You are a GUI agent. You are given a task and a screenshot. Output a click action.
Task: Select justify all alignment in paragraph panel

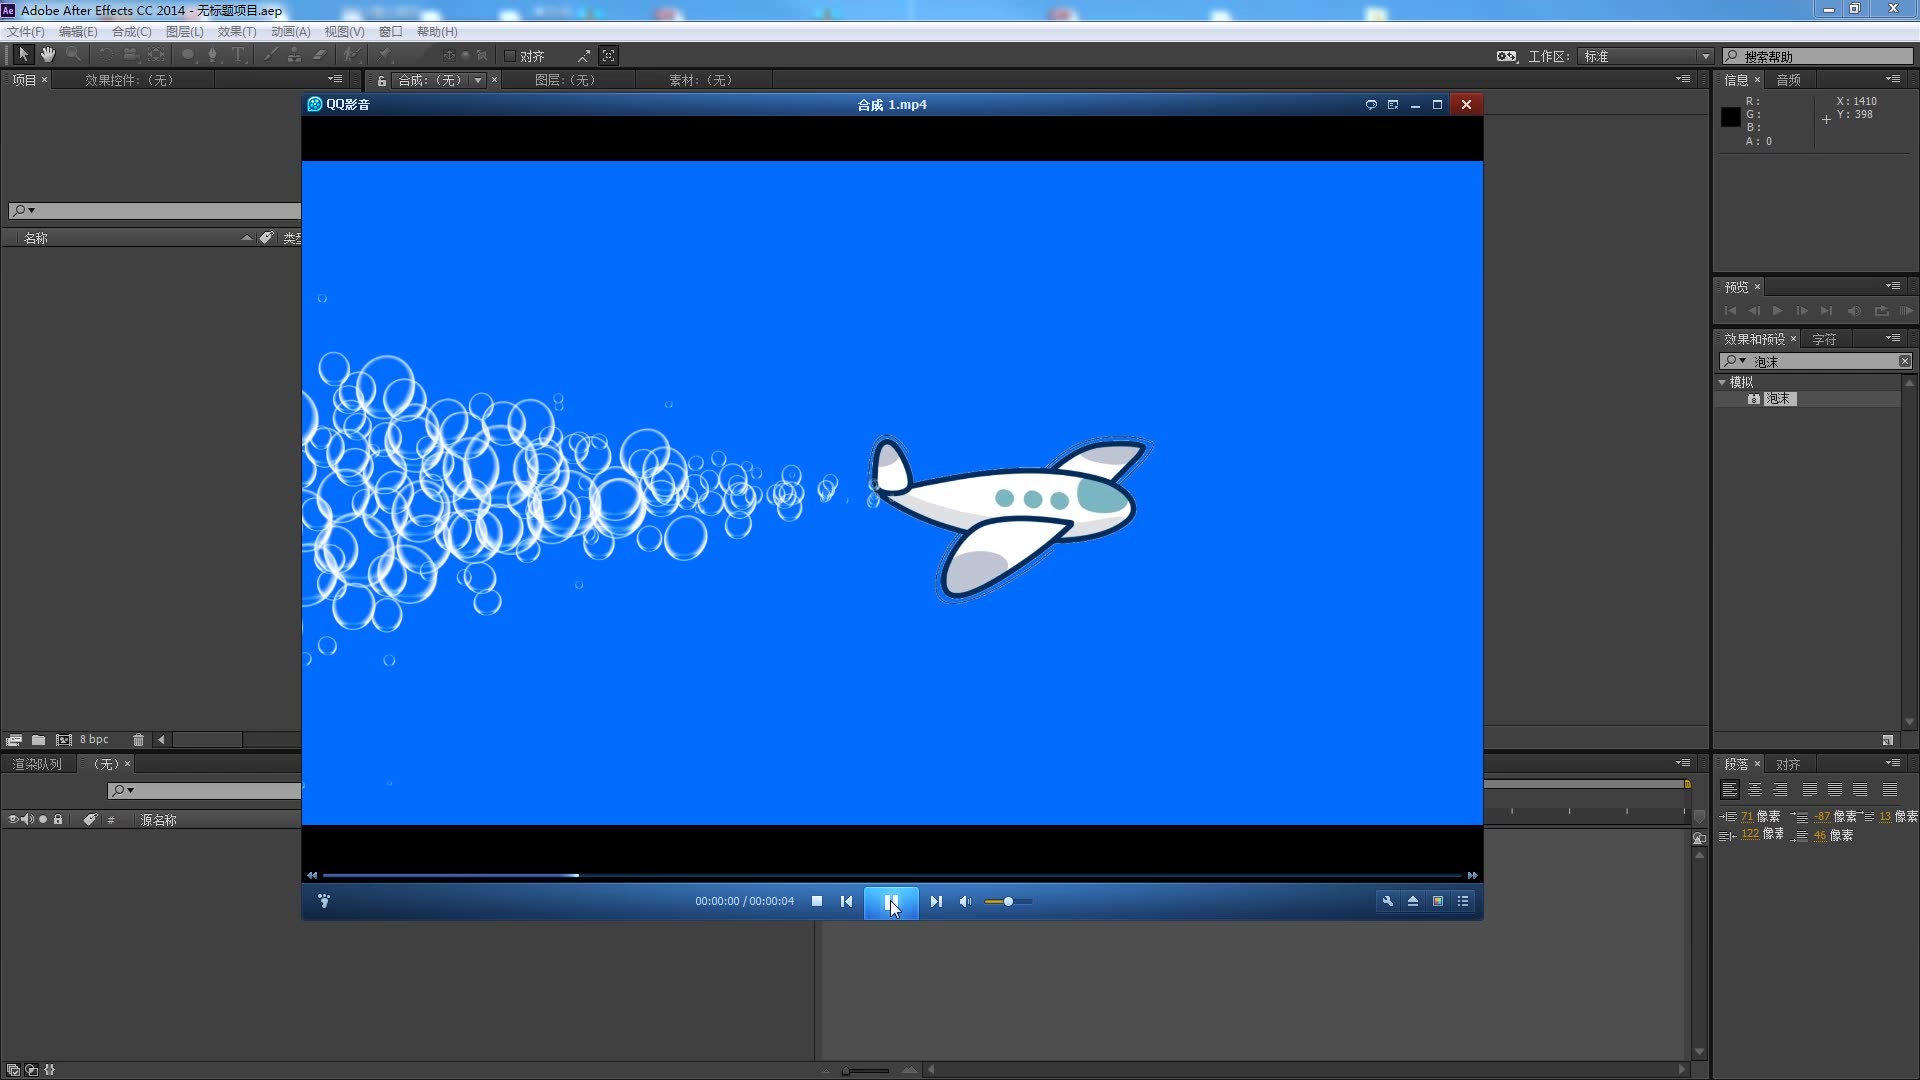pyautogui.click(x=1890, y=790)
